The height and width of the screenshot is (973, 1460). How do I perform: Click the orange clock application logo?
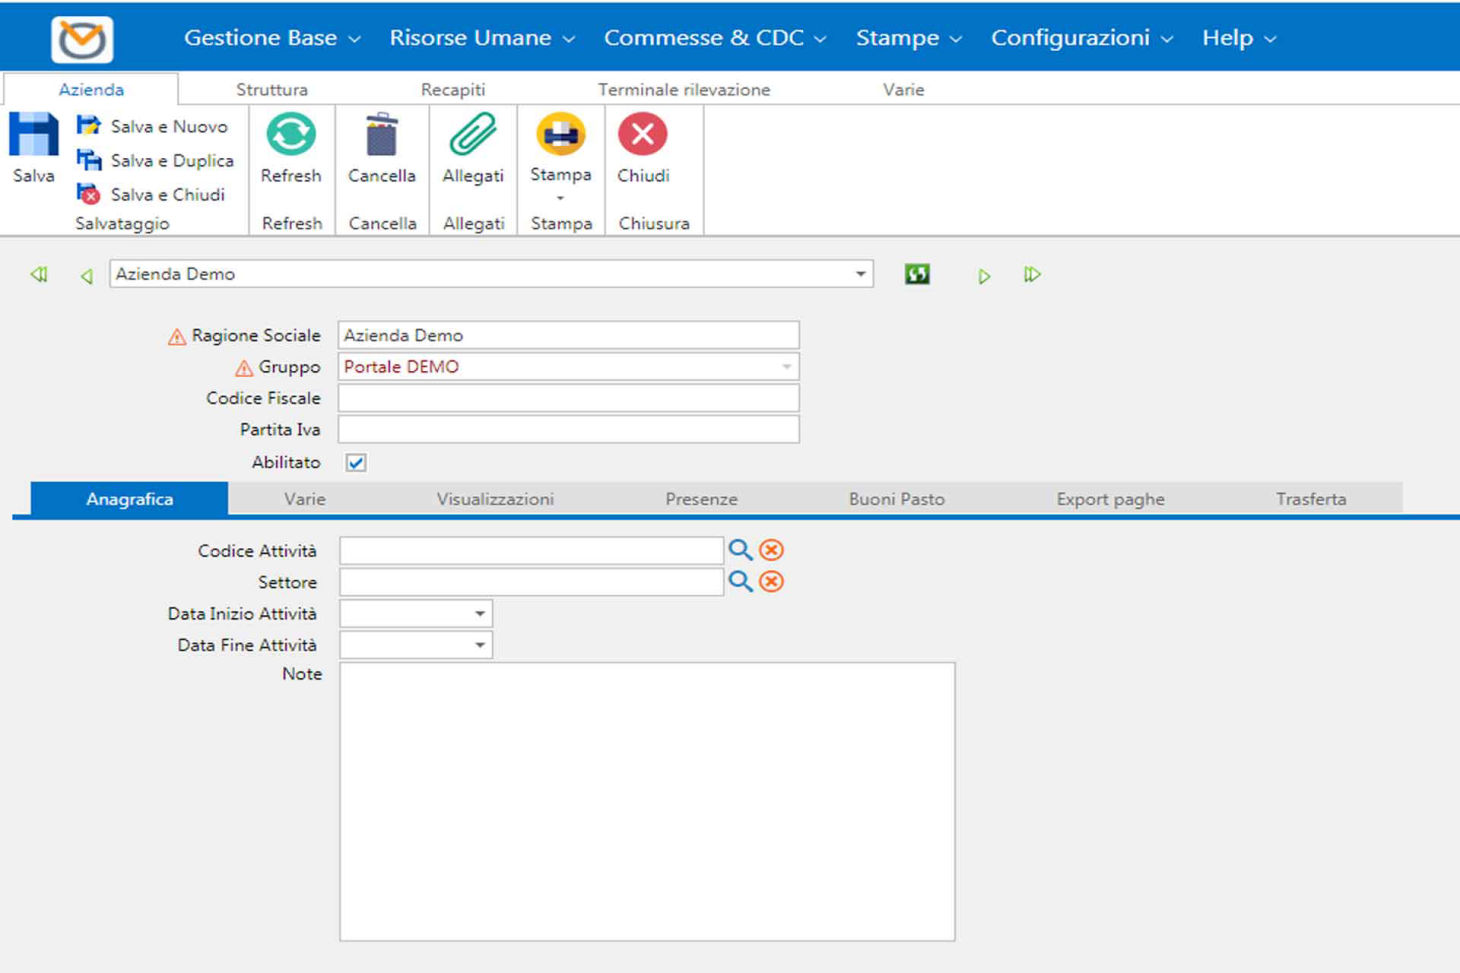pyautogui.click(x=82, y=38)
